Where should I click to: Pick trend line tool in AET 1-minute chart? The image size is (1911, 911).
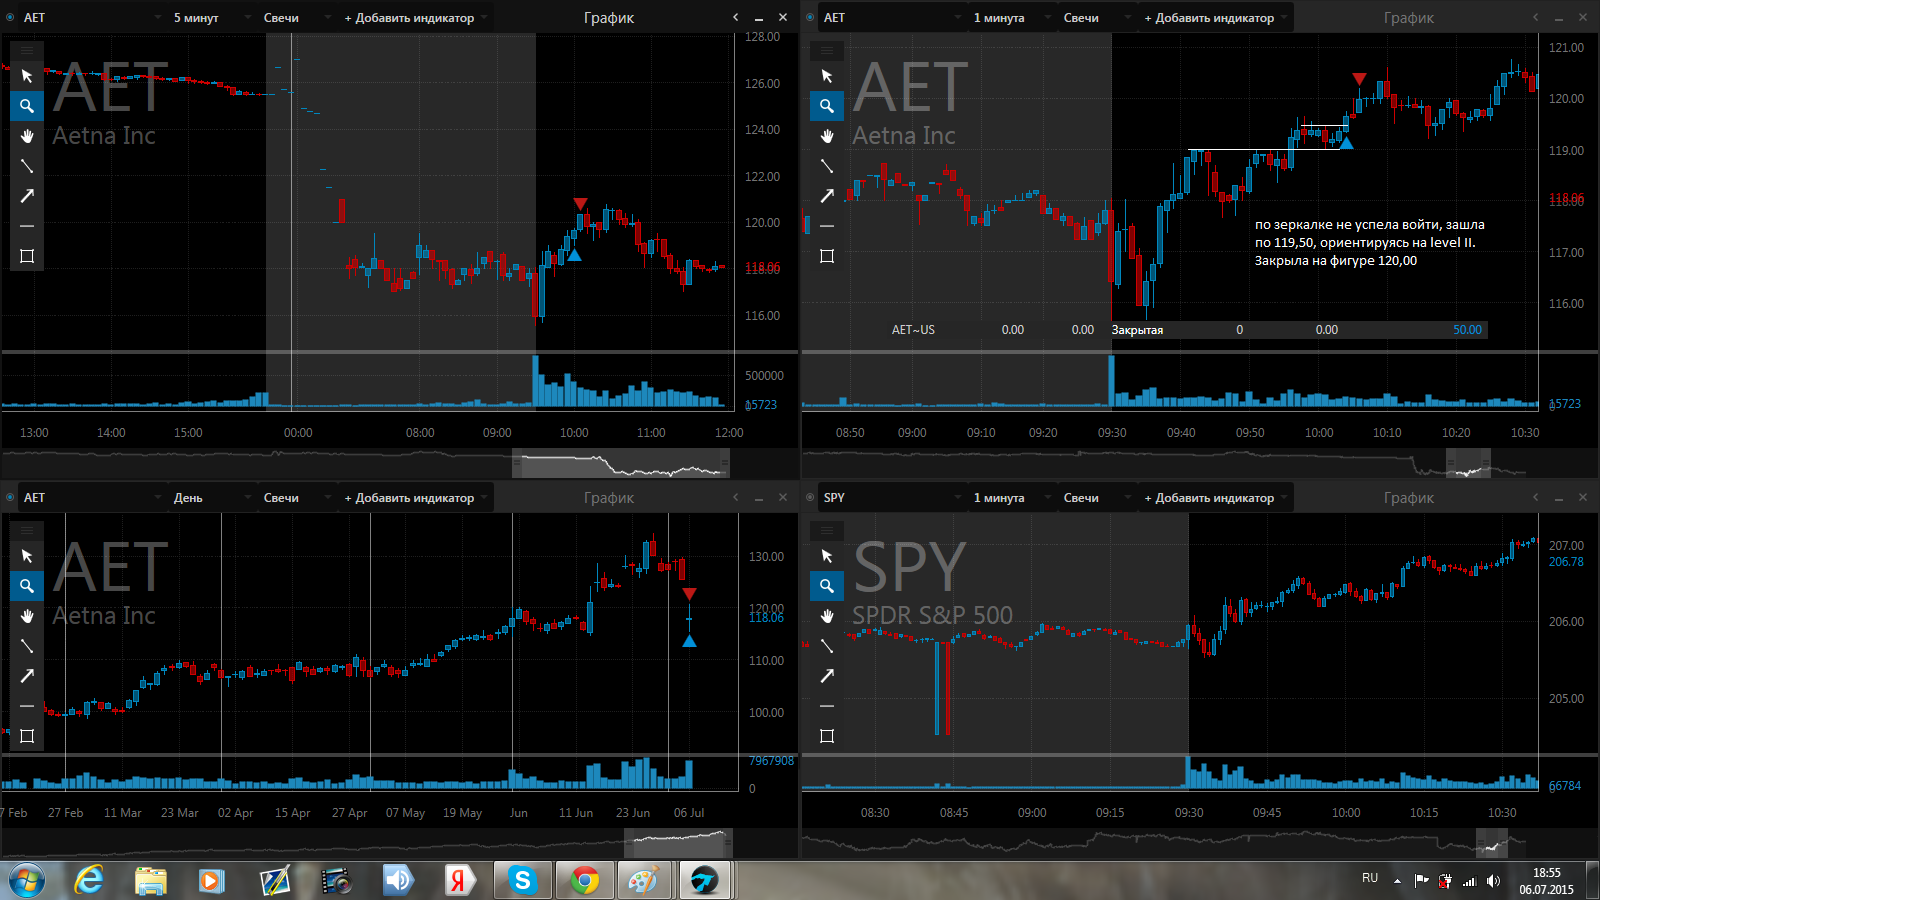click(x=827, y=166)
